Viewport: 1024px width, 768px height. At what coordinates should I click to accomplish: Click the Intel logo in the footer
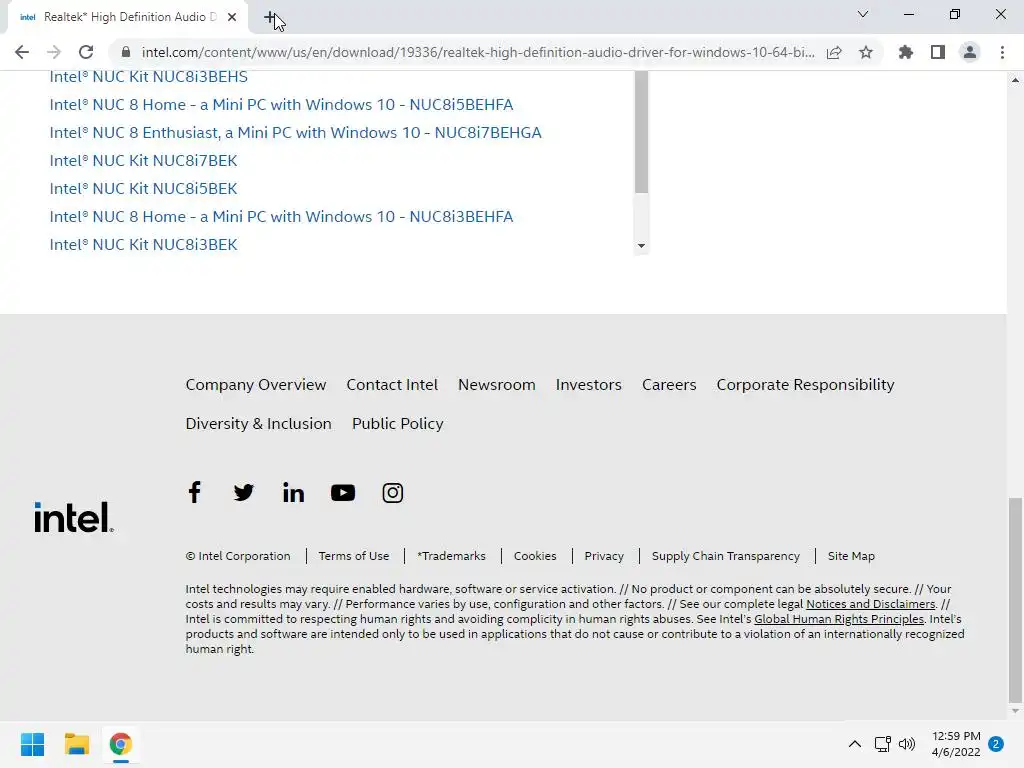click(x=74, y=517)
